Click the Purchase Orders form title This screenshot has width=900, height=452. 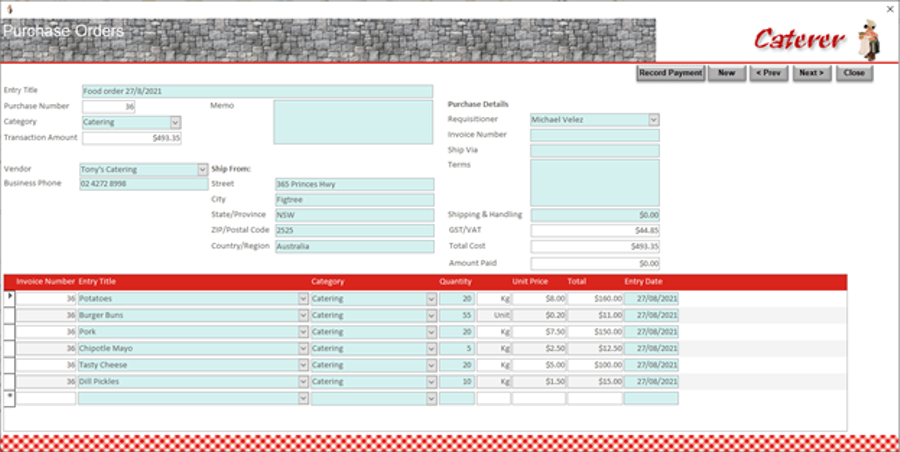coord(64,31)
